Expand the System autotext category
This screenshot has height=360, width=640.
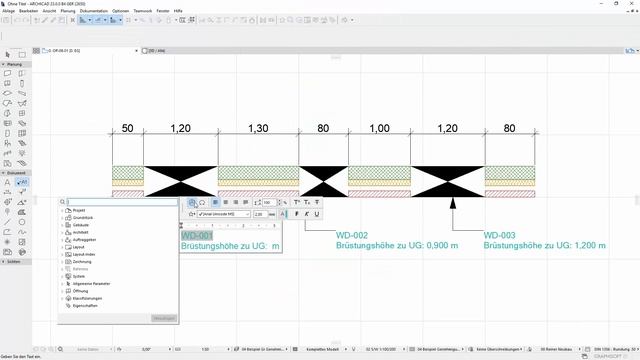point(62,276)
